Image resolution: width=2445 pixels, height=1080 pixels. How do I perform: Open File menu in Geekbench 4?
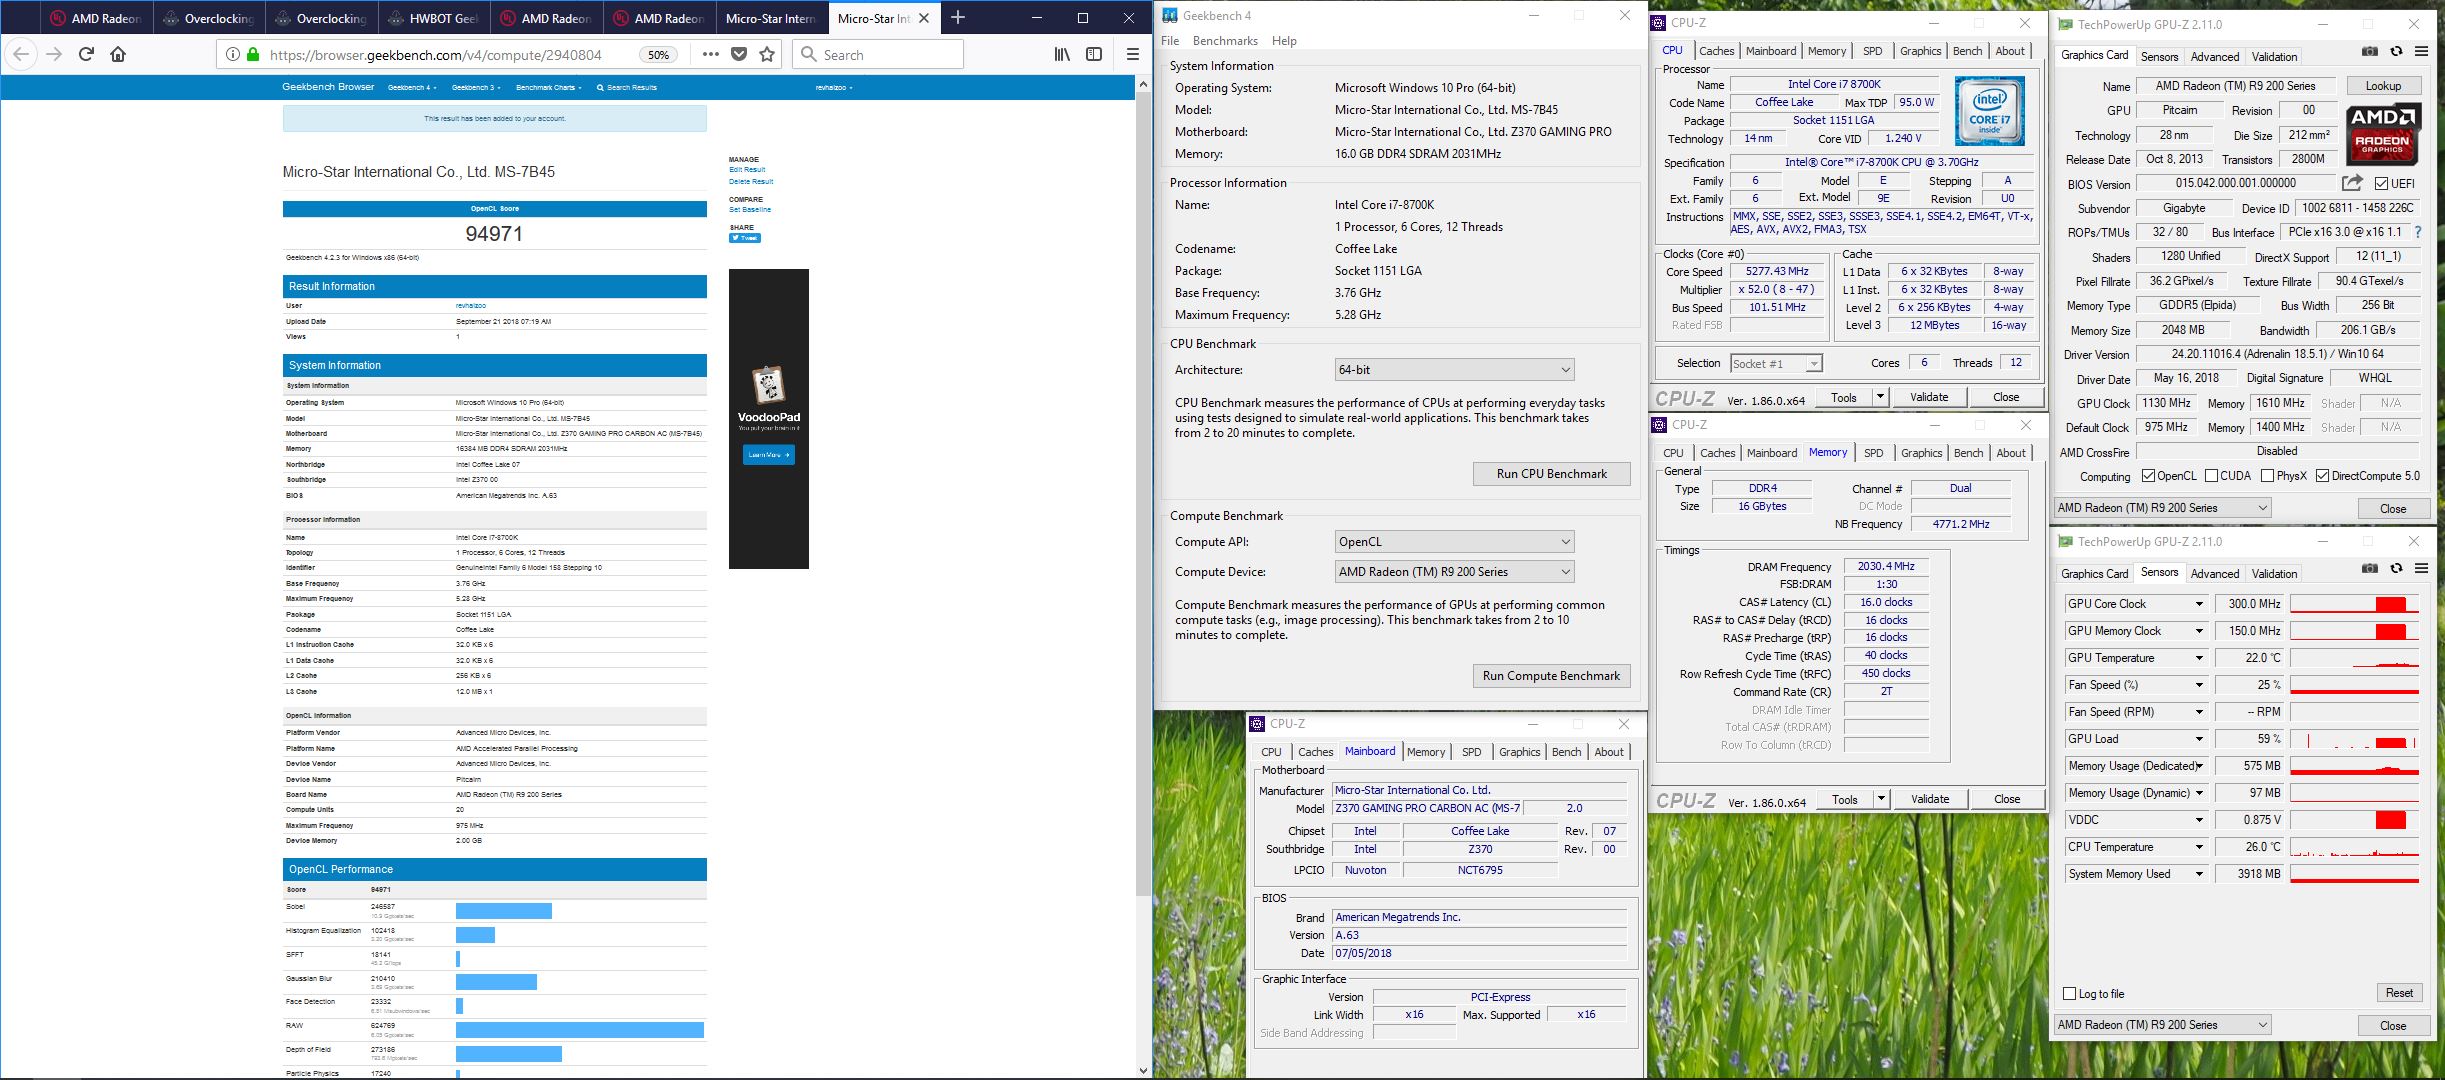point(1170,41)
